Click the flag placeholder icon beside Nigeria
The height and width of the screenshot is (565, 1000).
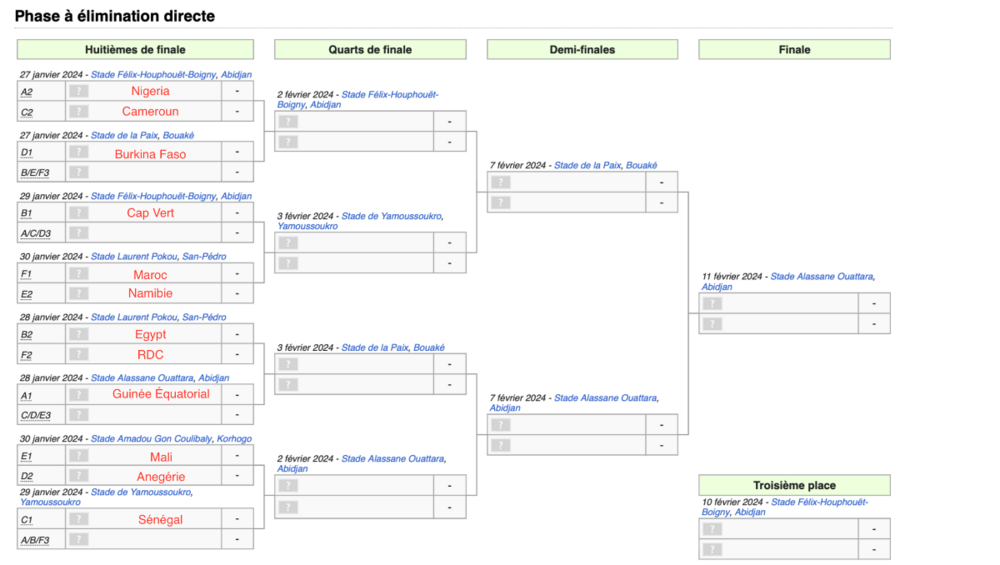[79, 91]
